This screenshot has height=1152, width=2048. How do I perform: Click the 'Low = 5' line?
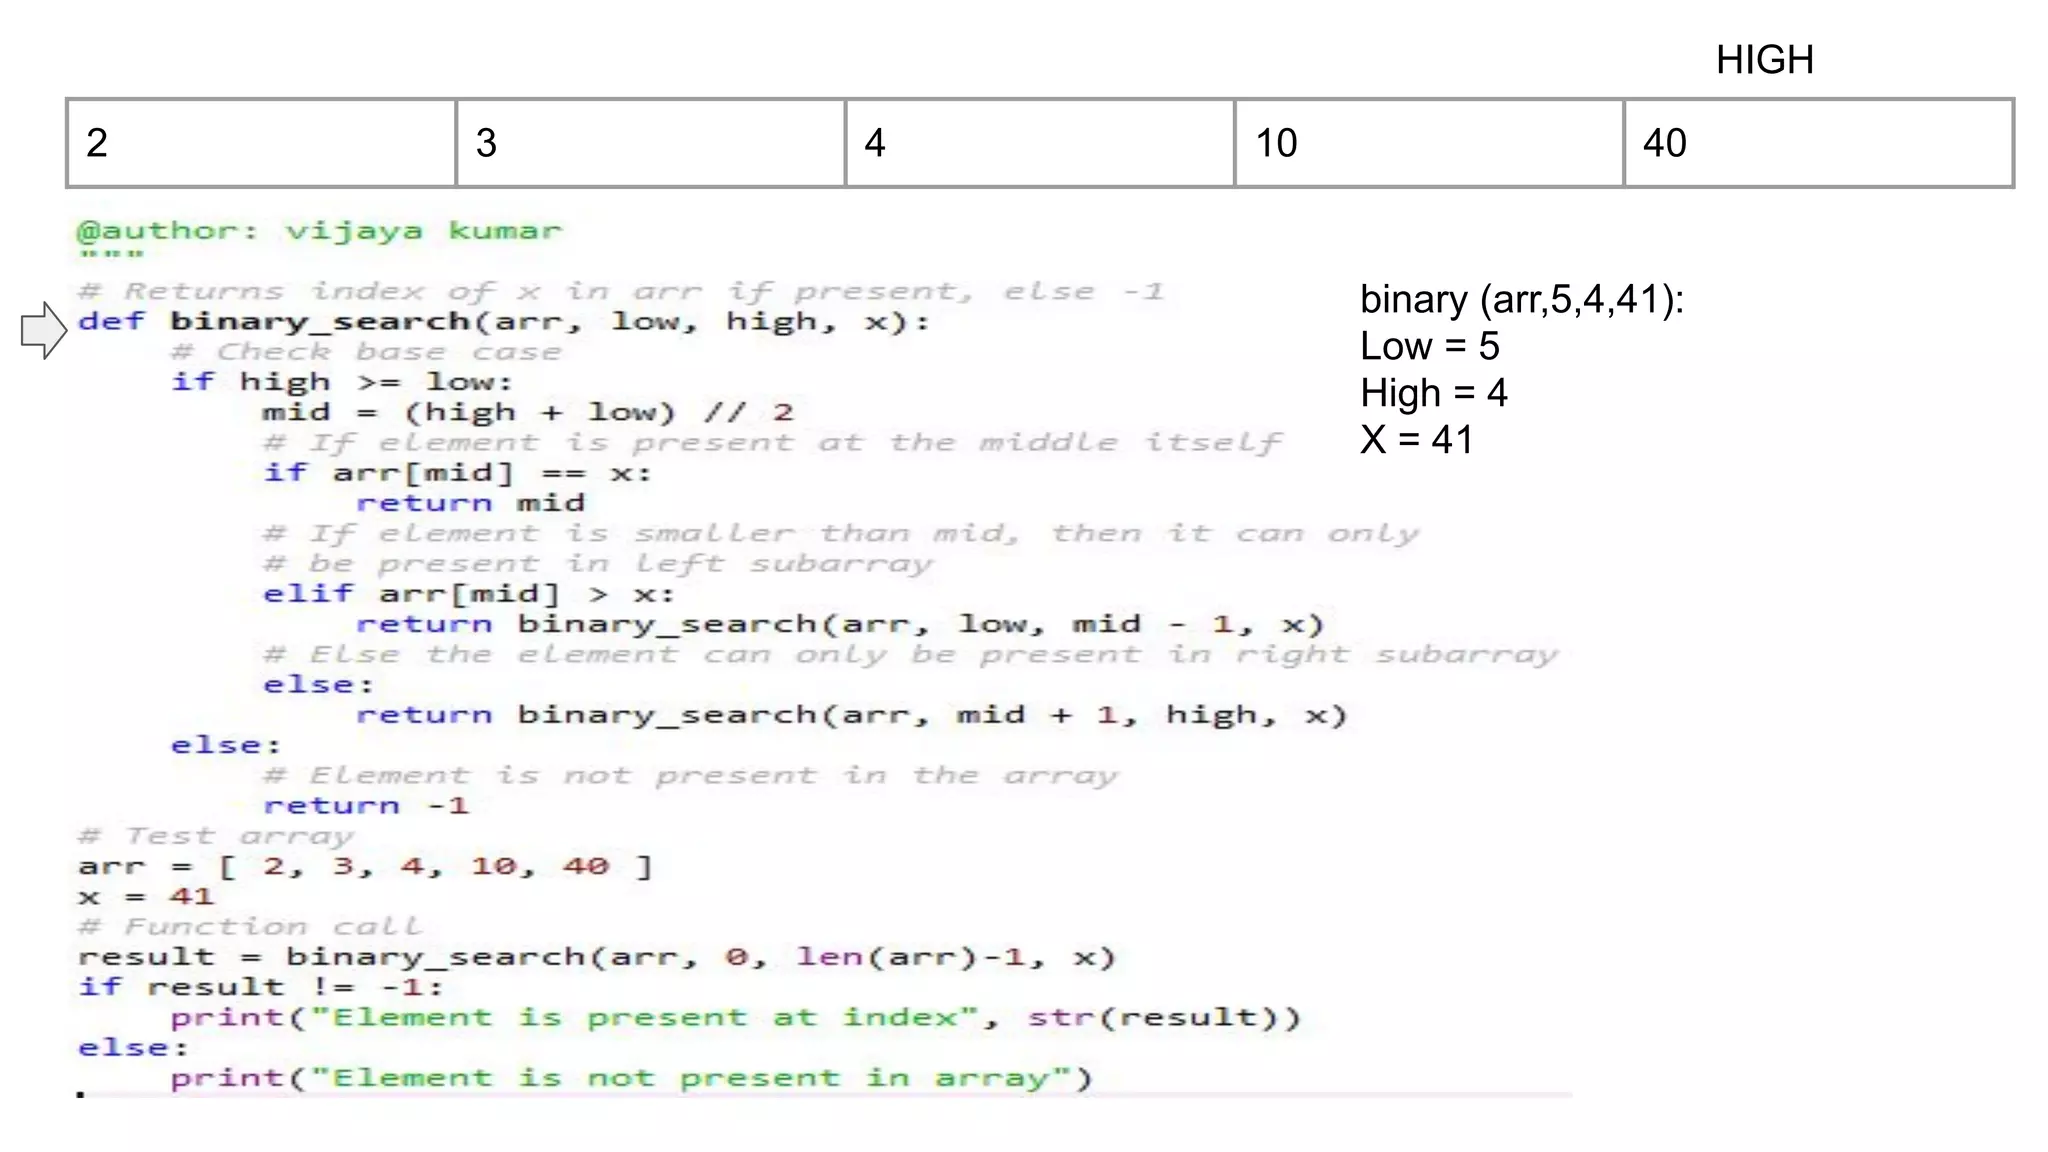(1429, 346)
